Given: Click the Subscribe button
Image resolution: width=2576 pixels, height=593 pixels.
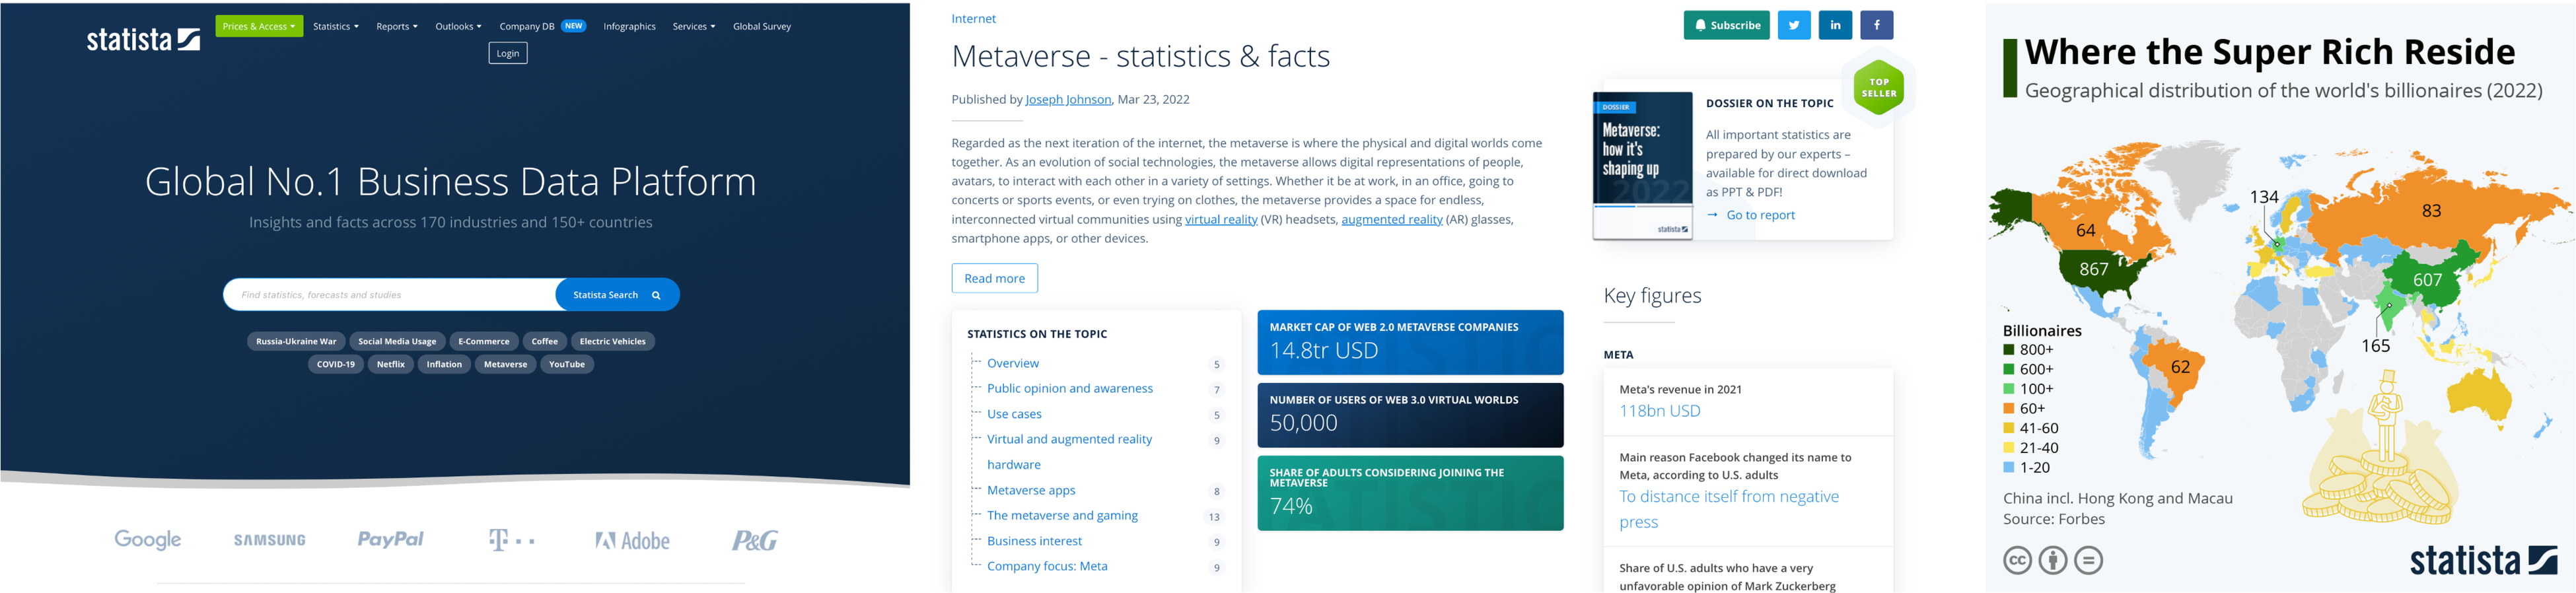Looking at the screenshot, I should [x=1727, y=25].
